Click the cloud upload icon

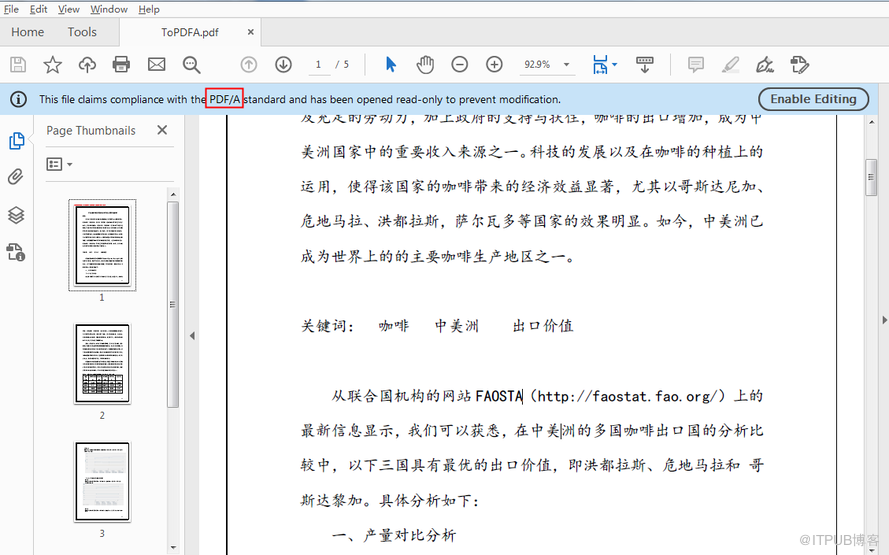pos(87,65)
